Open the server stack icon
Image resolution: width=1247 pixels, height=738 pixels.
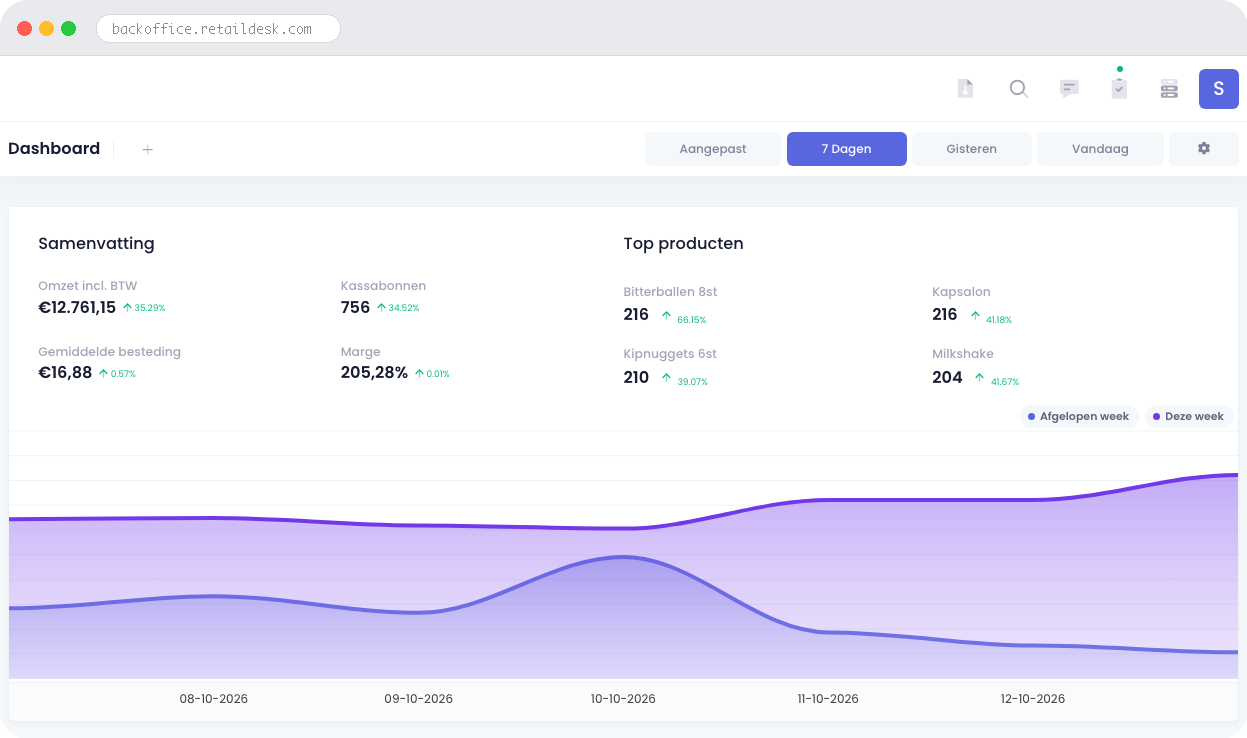(x=1169, y=89)
